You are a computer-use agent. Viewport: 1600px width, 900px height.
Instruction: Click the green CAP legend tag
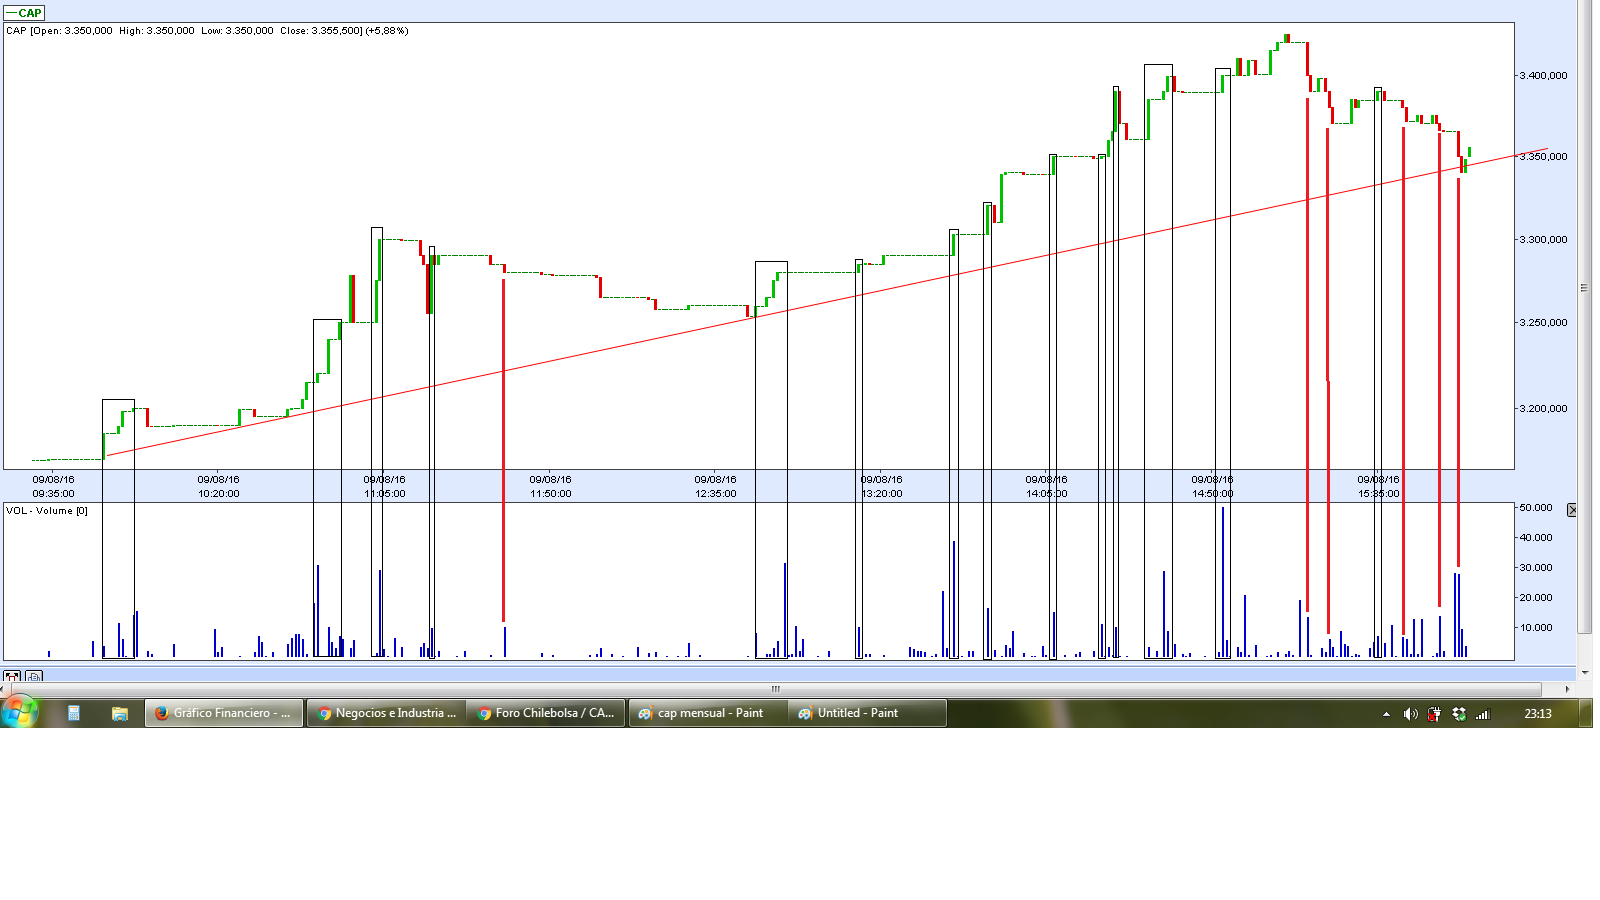coord(24,13)
